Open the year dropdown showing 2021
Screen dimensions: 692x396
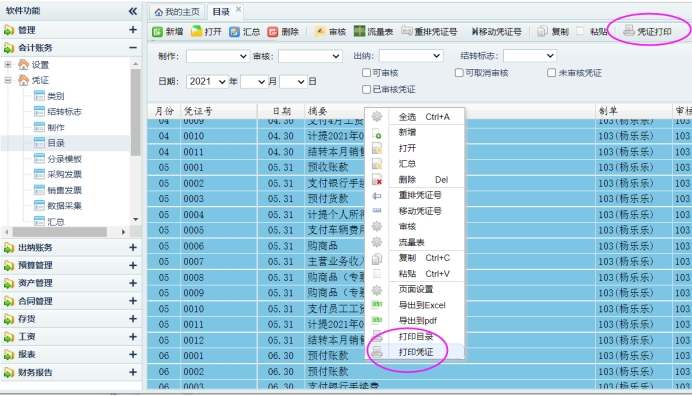coord(207,82)
